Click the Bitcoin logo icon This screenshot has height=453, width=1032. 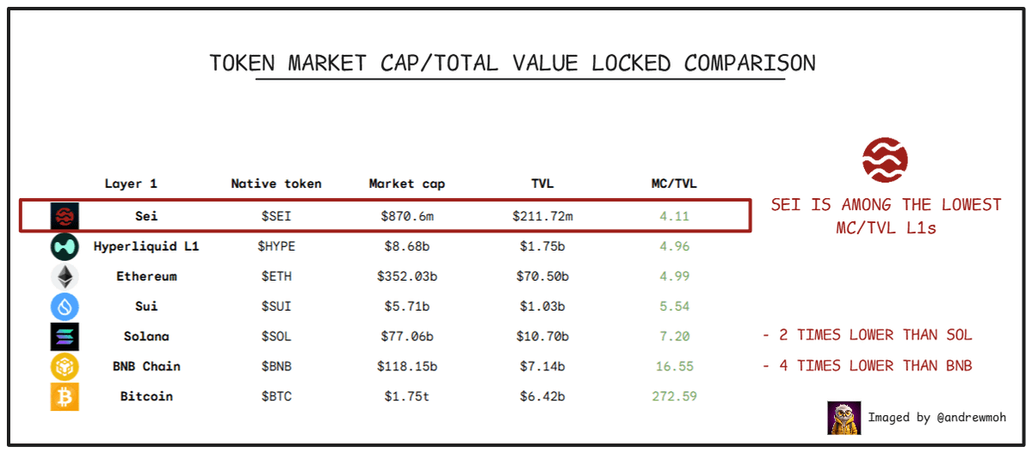point(64,396)
